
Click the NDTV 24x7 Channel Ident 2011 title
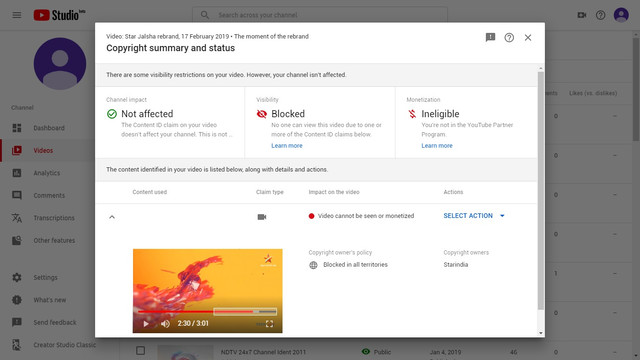[x=263, y=352]
